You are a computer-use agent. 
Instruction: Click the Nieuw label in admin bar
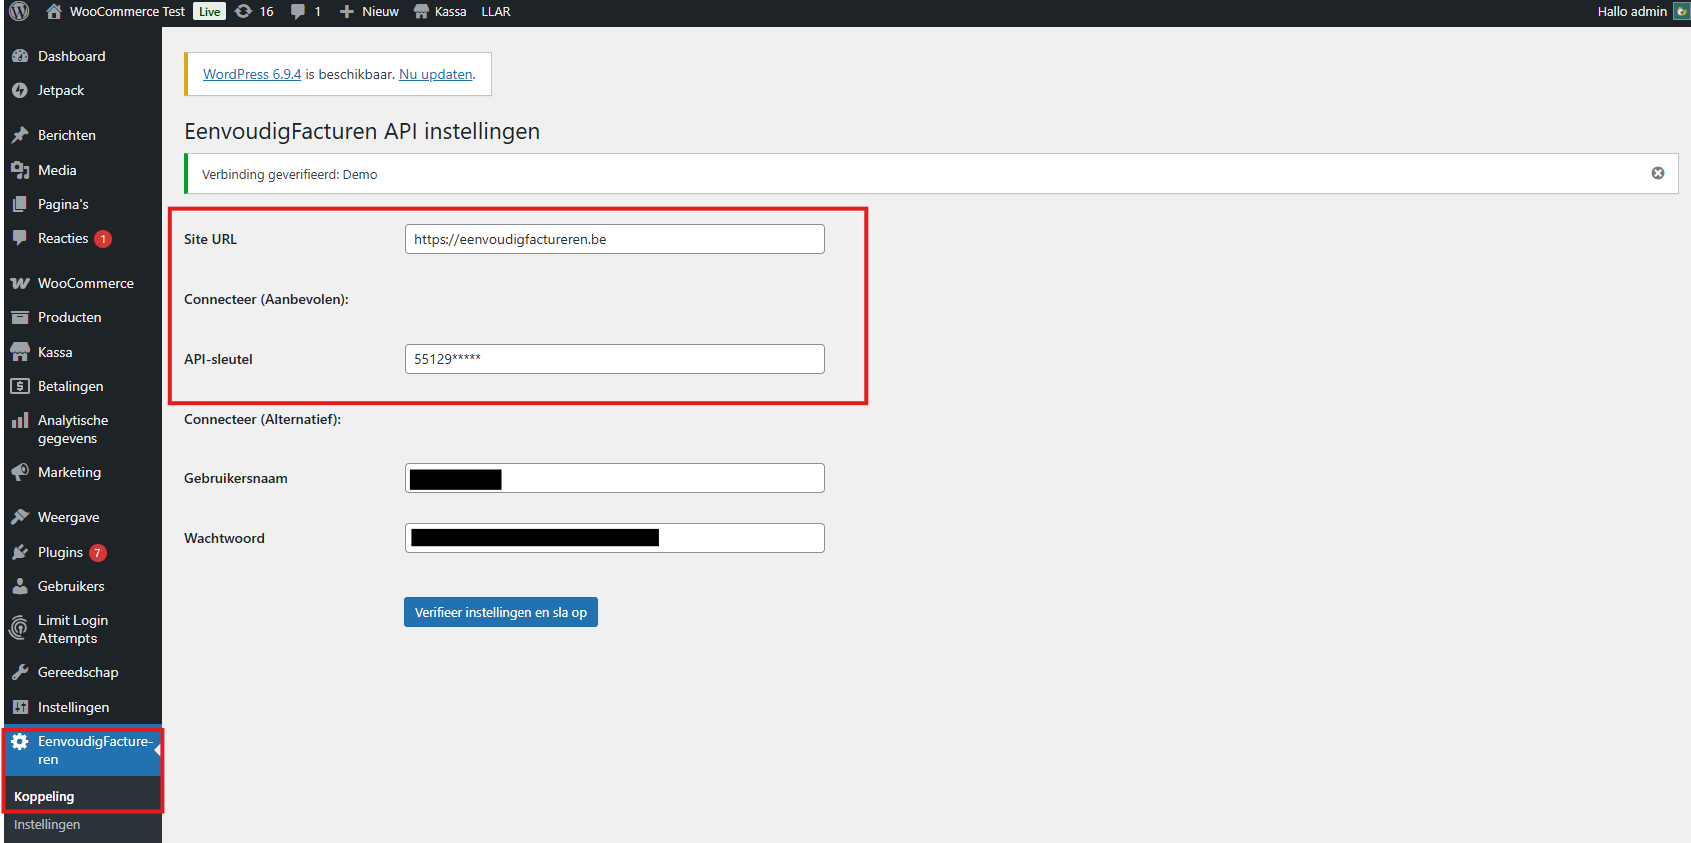pyautogui.click(x=380, y=12)
